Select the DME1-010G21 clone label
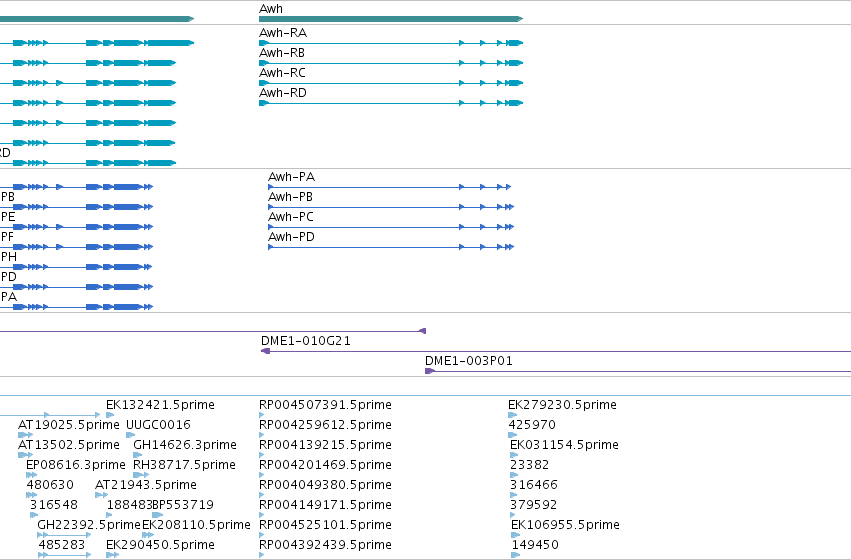This screenshot has width=851, height=560. tap(306, 341)
